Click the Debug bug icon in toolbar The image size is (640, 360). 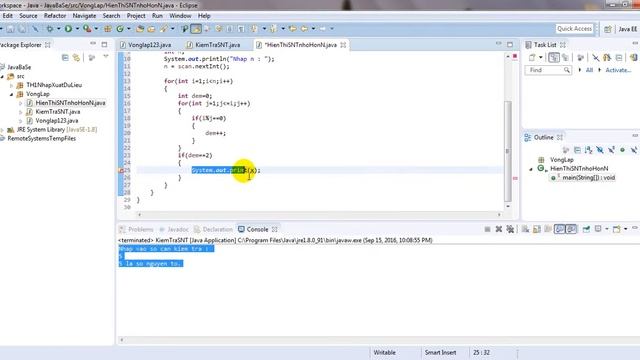50,29
